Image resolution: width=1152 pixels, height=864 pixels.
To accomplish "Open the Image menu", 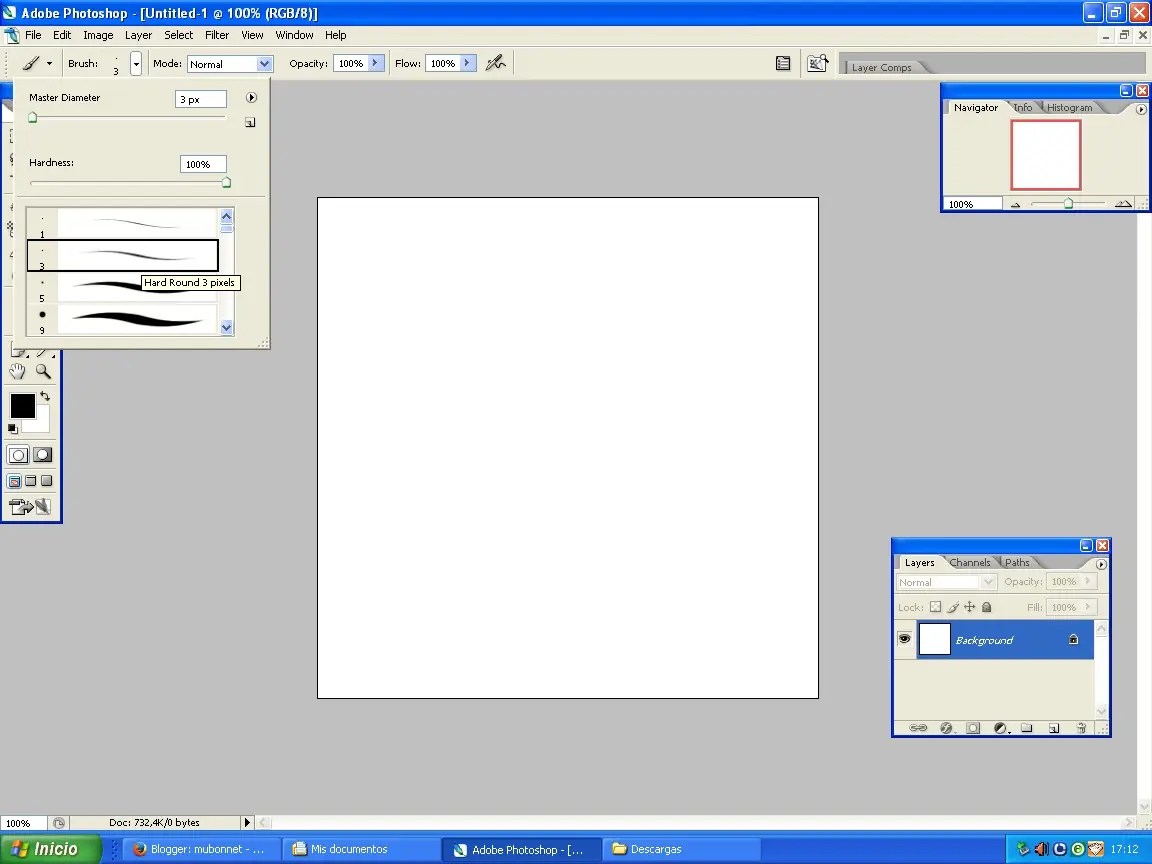I will (98, 35).
